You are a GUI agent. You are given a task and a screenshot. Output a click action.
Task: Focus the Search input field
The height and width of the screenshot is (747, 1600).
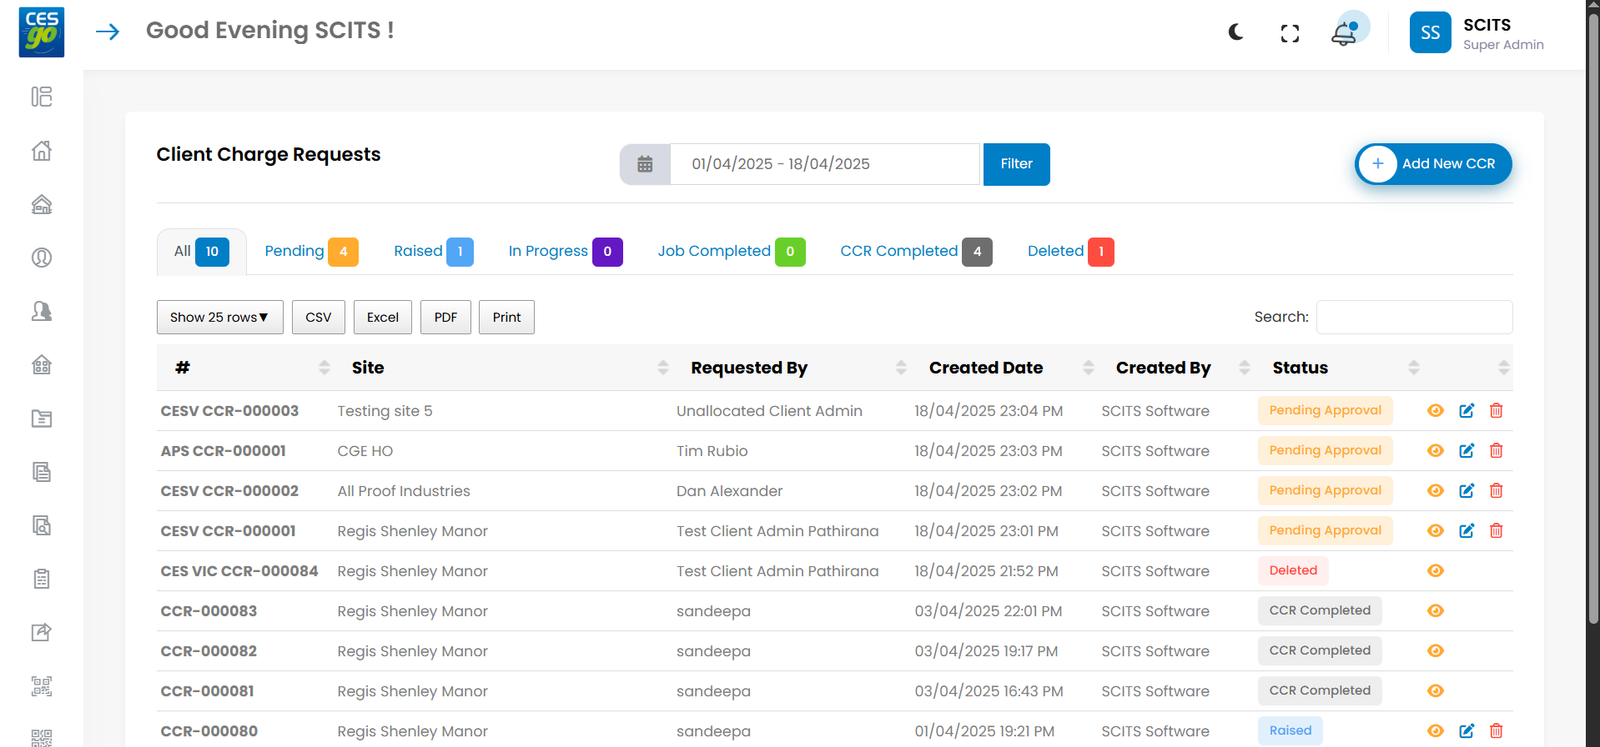(1414, 317)
